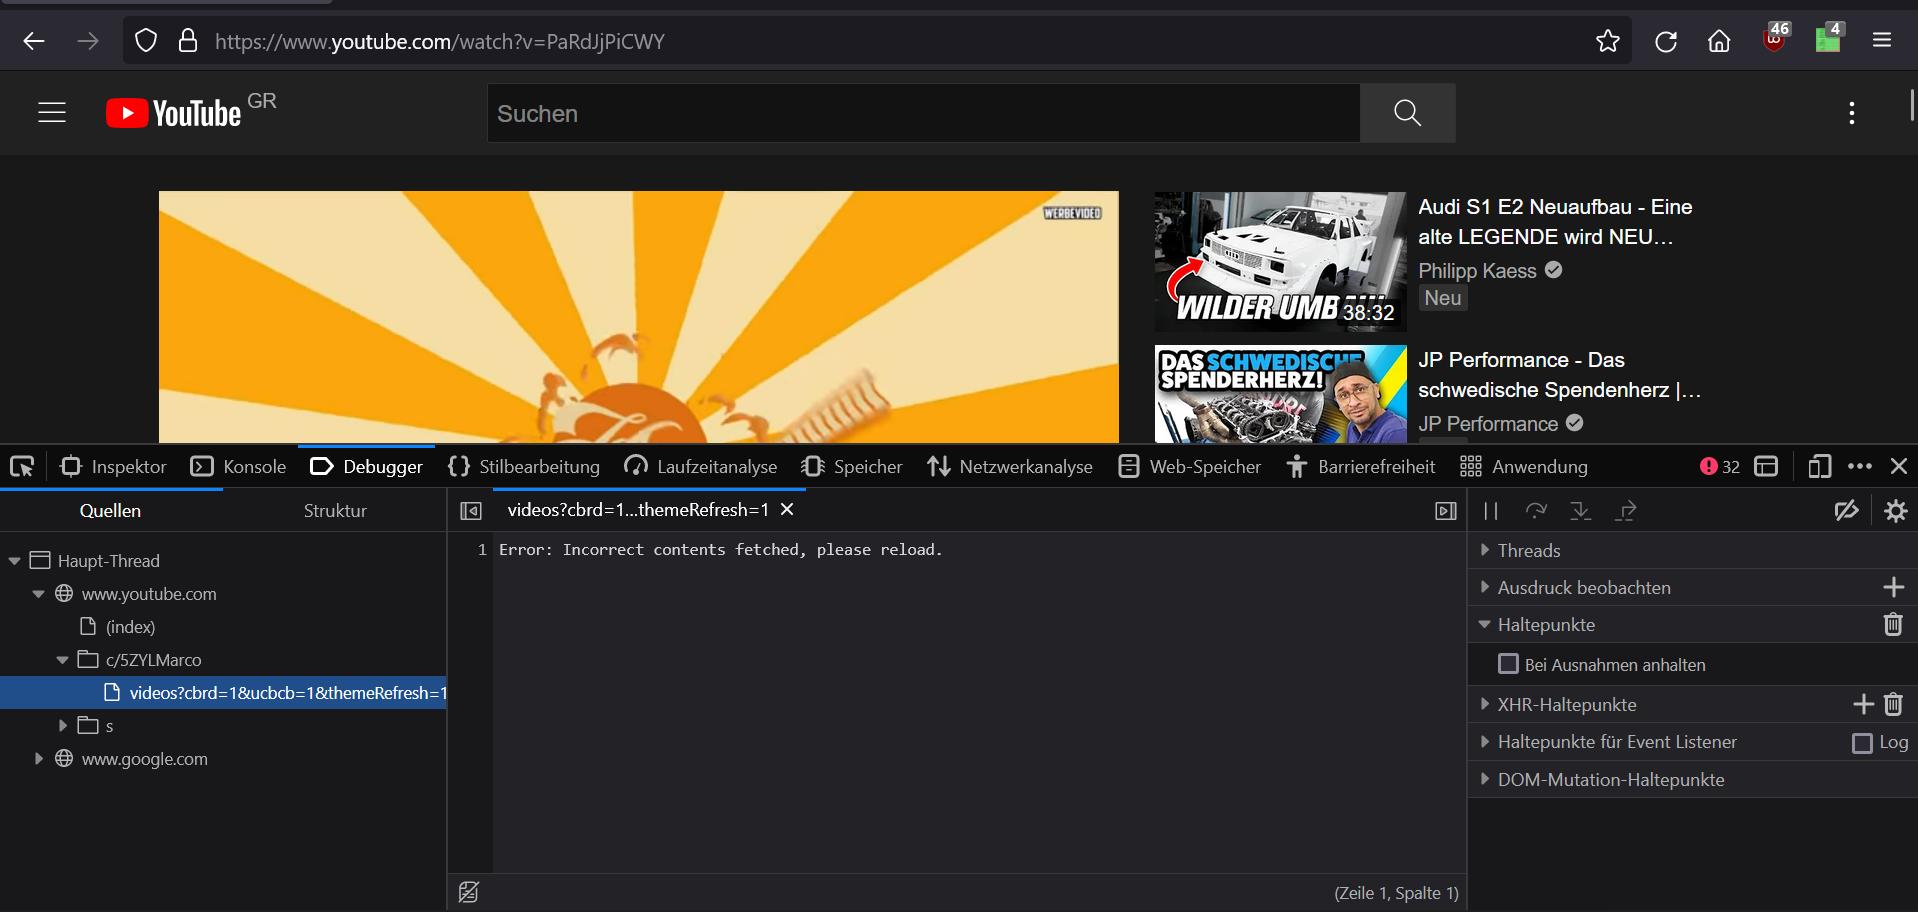Click the Step out icon
Image resolution: width=1918 pixels, height=912 pixels.
pos(1626,510)
